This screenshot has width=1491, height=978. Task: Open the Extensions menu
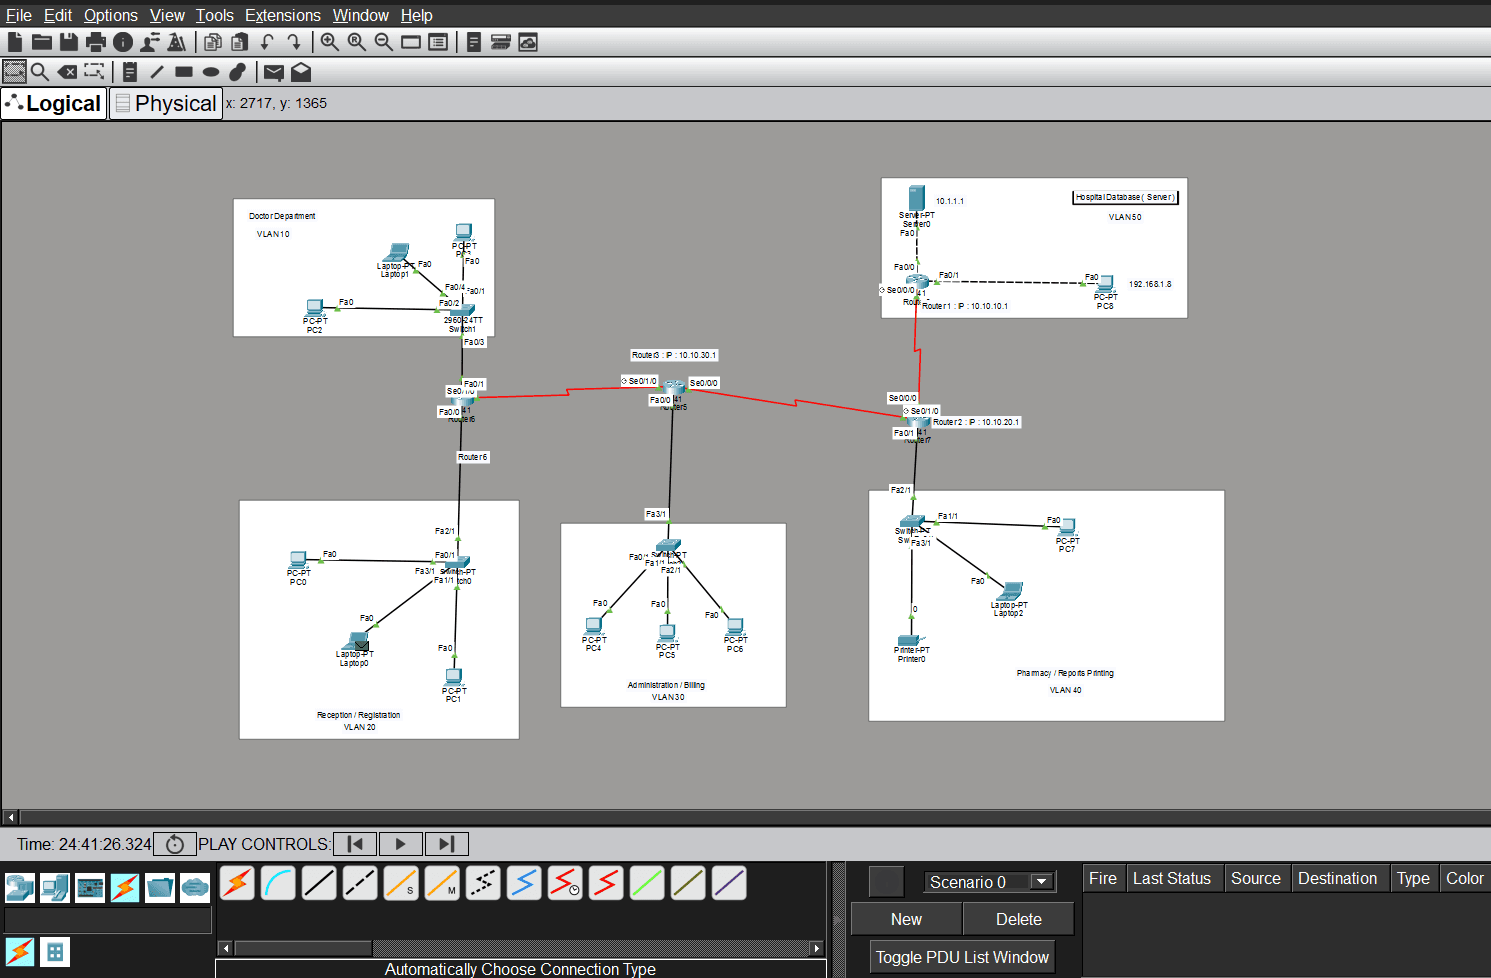[283, 15]
